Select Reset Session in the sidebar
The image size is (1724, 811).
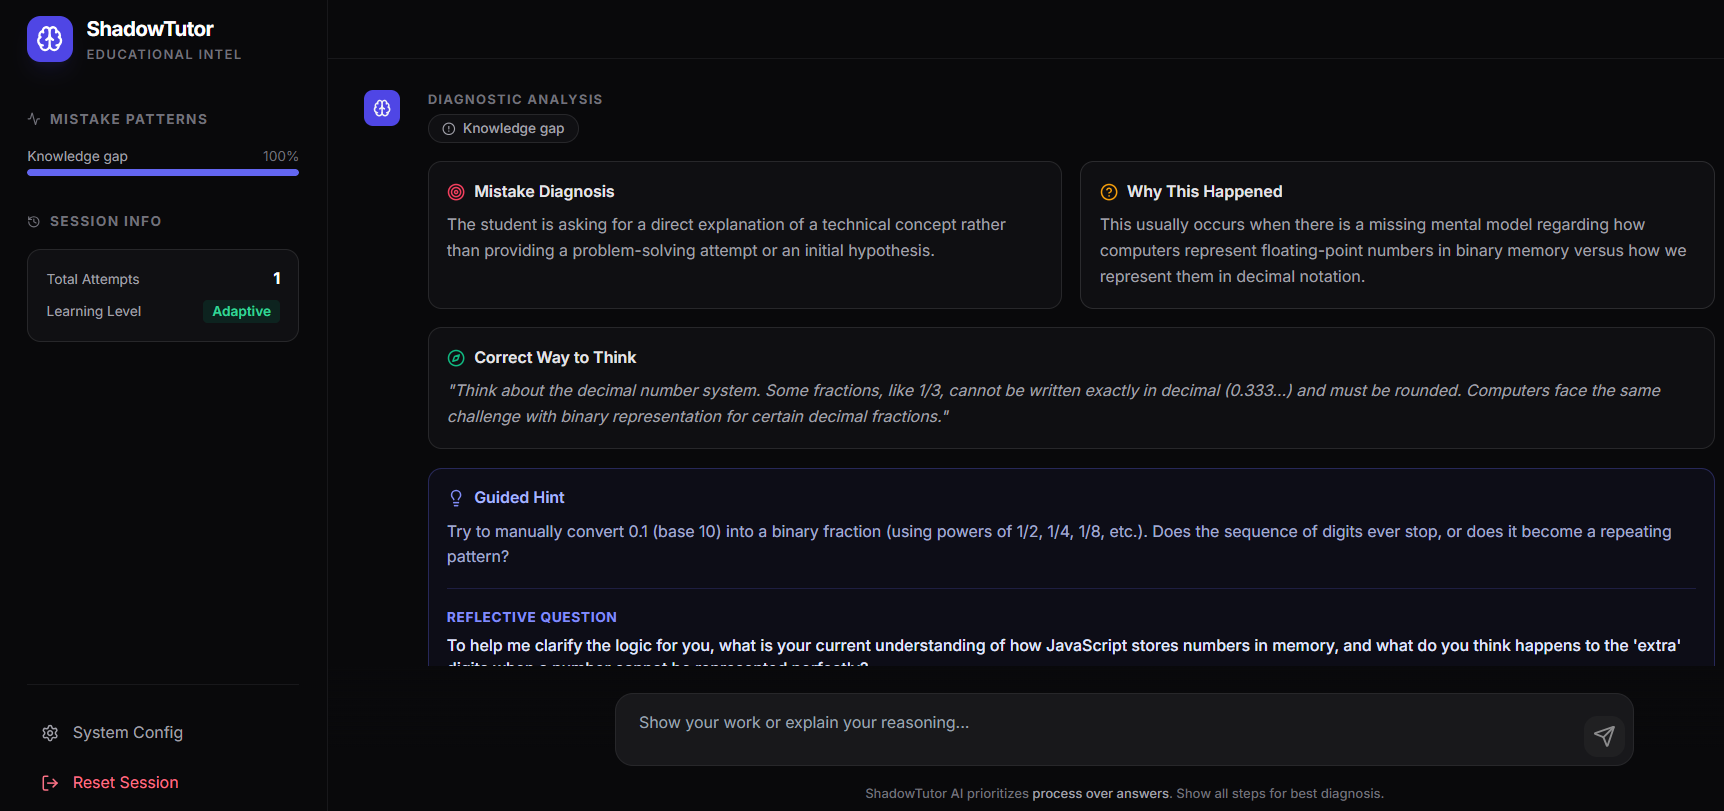[x=125, y=783]
